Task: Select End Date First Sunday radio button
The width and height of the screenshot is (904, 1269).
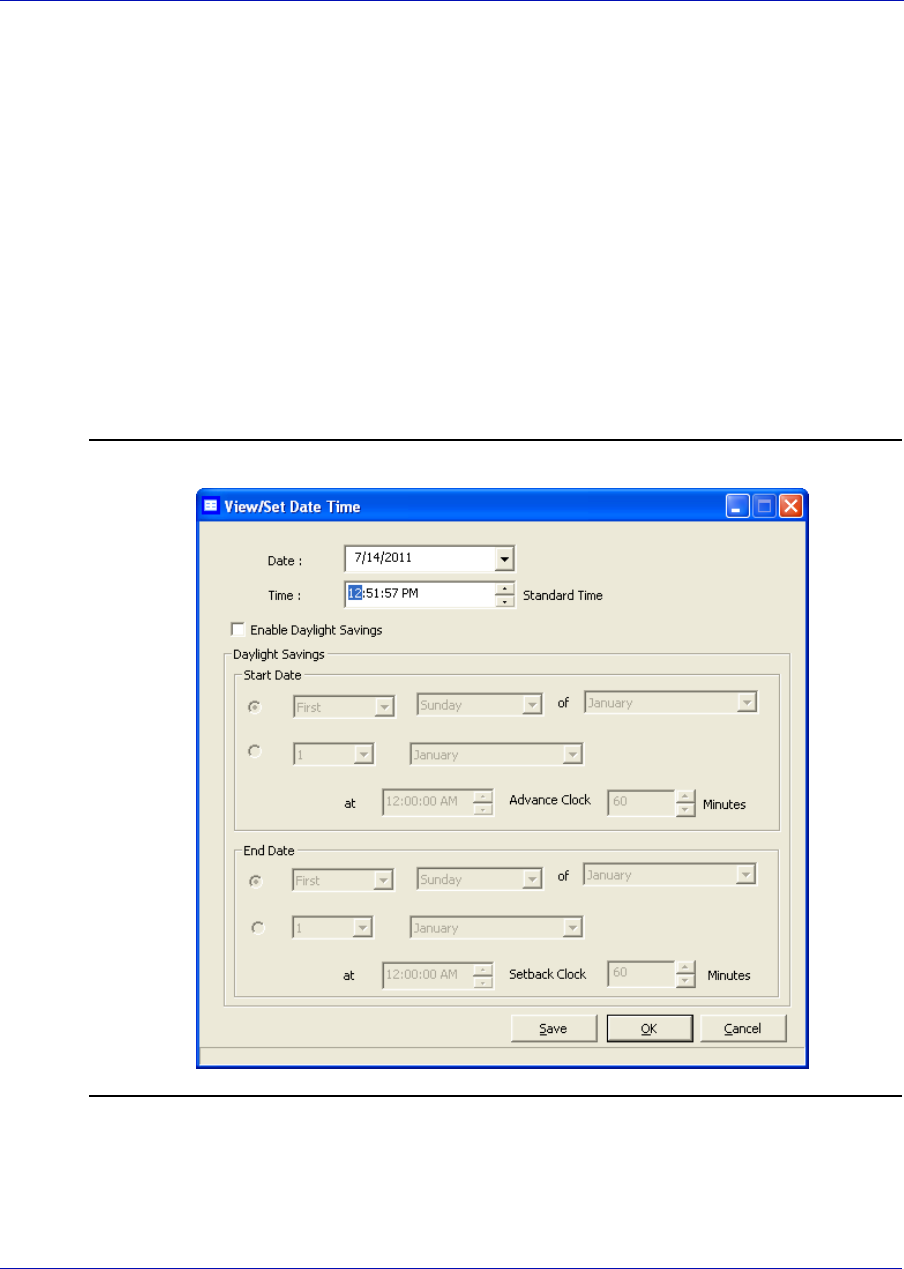Action: [x=258, y=880]
